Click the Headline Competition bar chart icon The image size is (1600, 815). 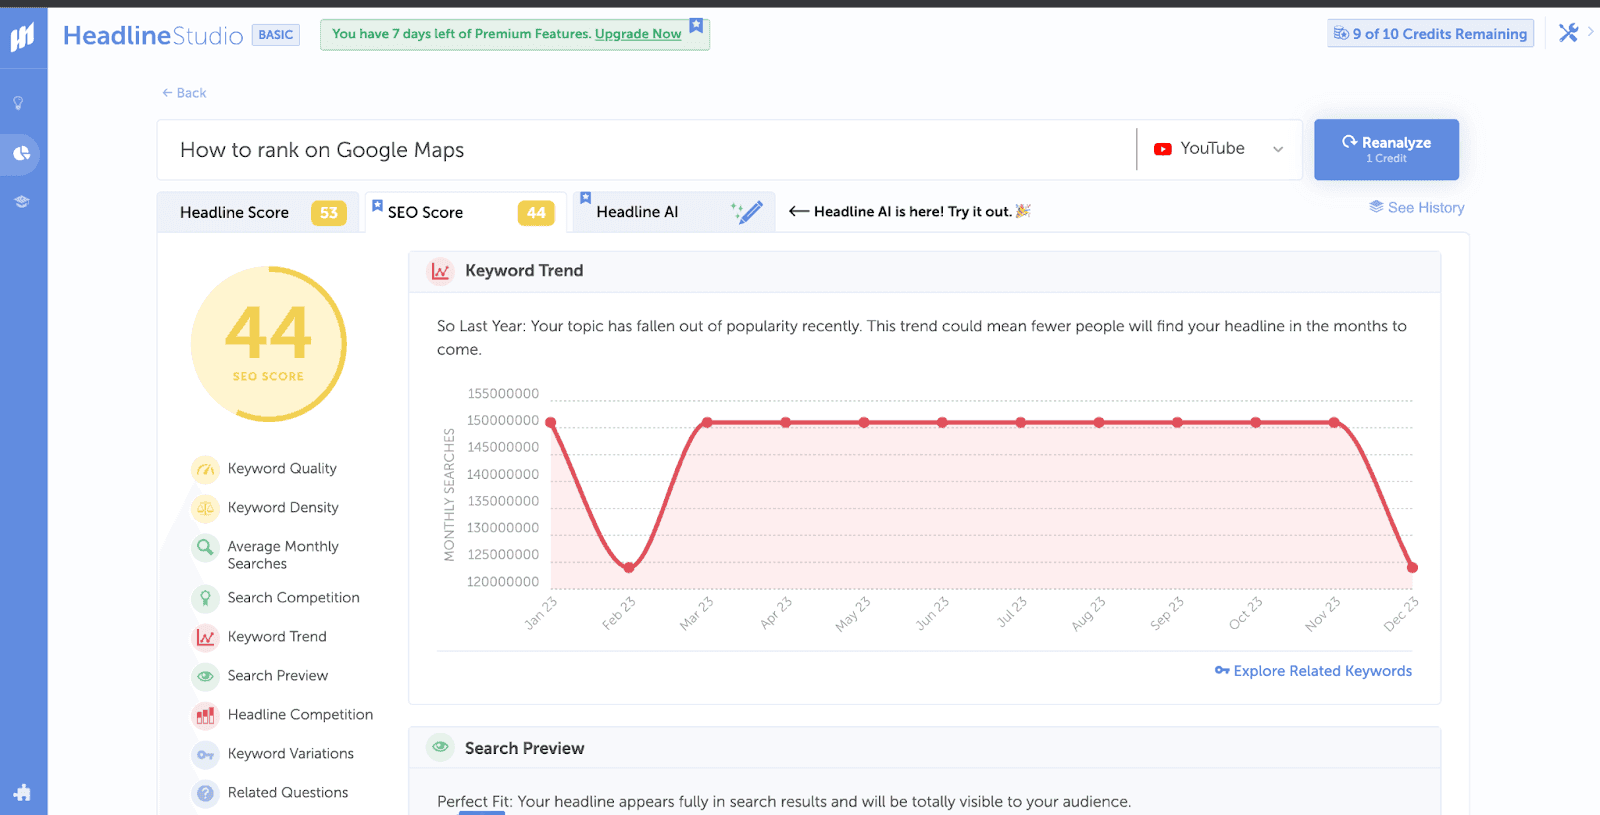pyautogui.click(x=205, y=715)
